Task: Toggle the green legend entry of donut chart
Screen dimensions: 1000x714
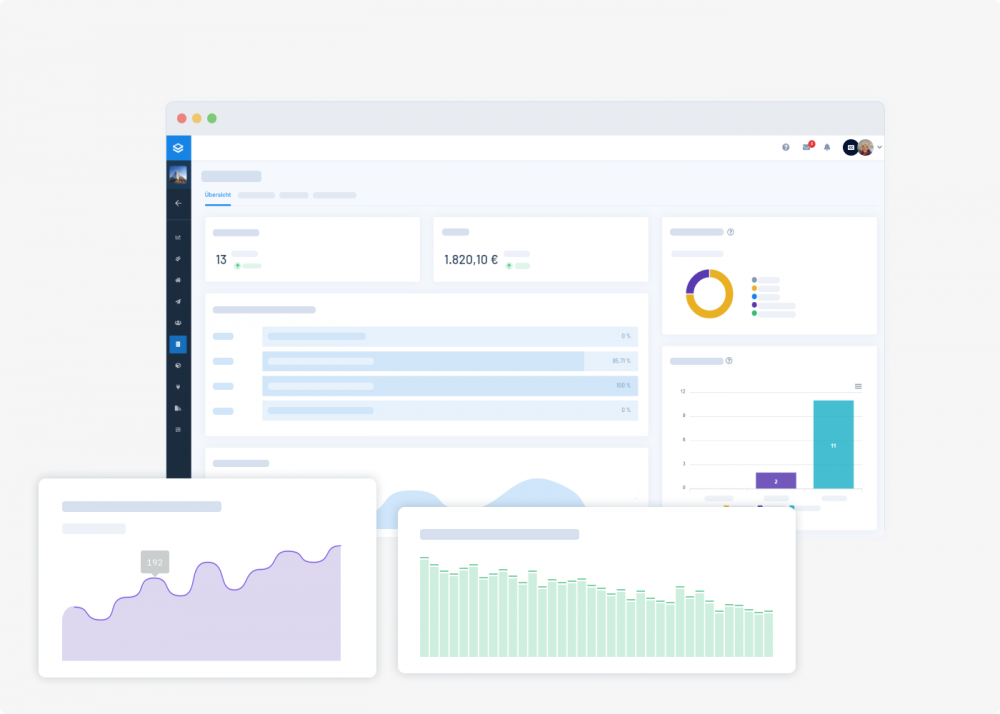Action: tap(754, 313)
